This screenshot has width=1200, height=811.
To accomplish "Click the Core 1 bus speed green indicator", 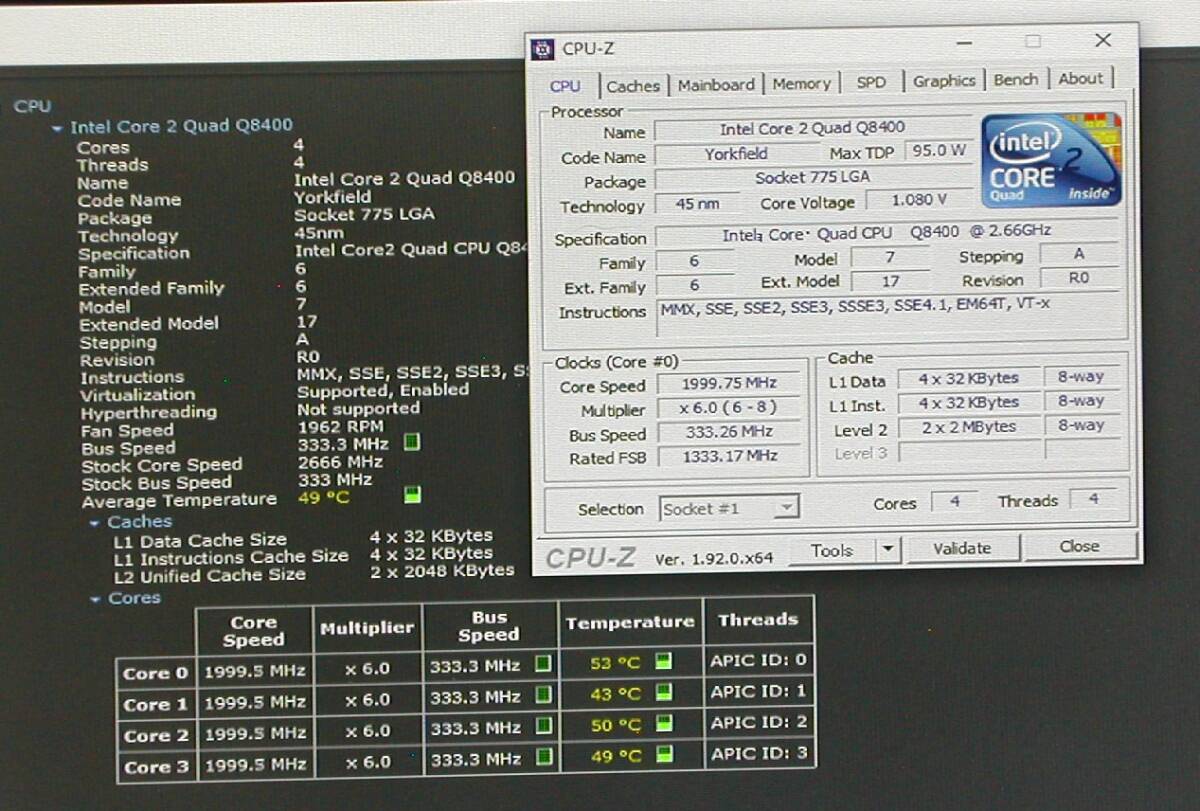I will click(x=543, y=695).
